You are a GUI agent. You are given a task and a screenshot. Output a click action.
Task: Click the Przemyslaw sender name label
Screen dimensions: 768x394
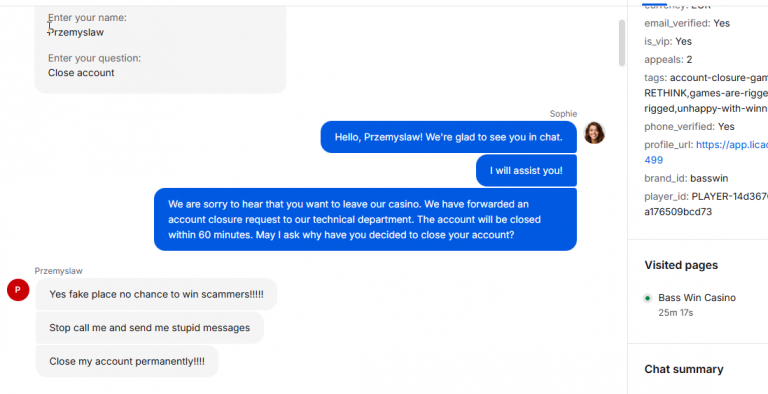pyautogui.click(x=58, y=271)
